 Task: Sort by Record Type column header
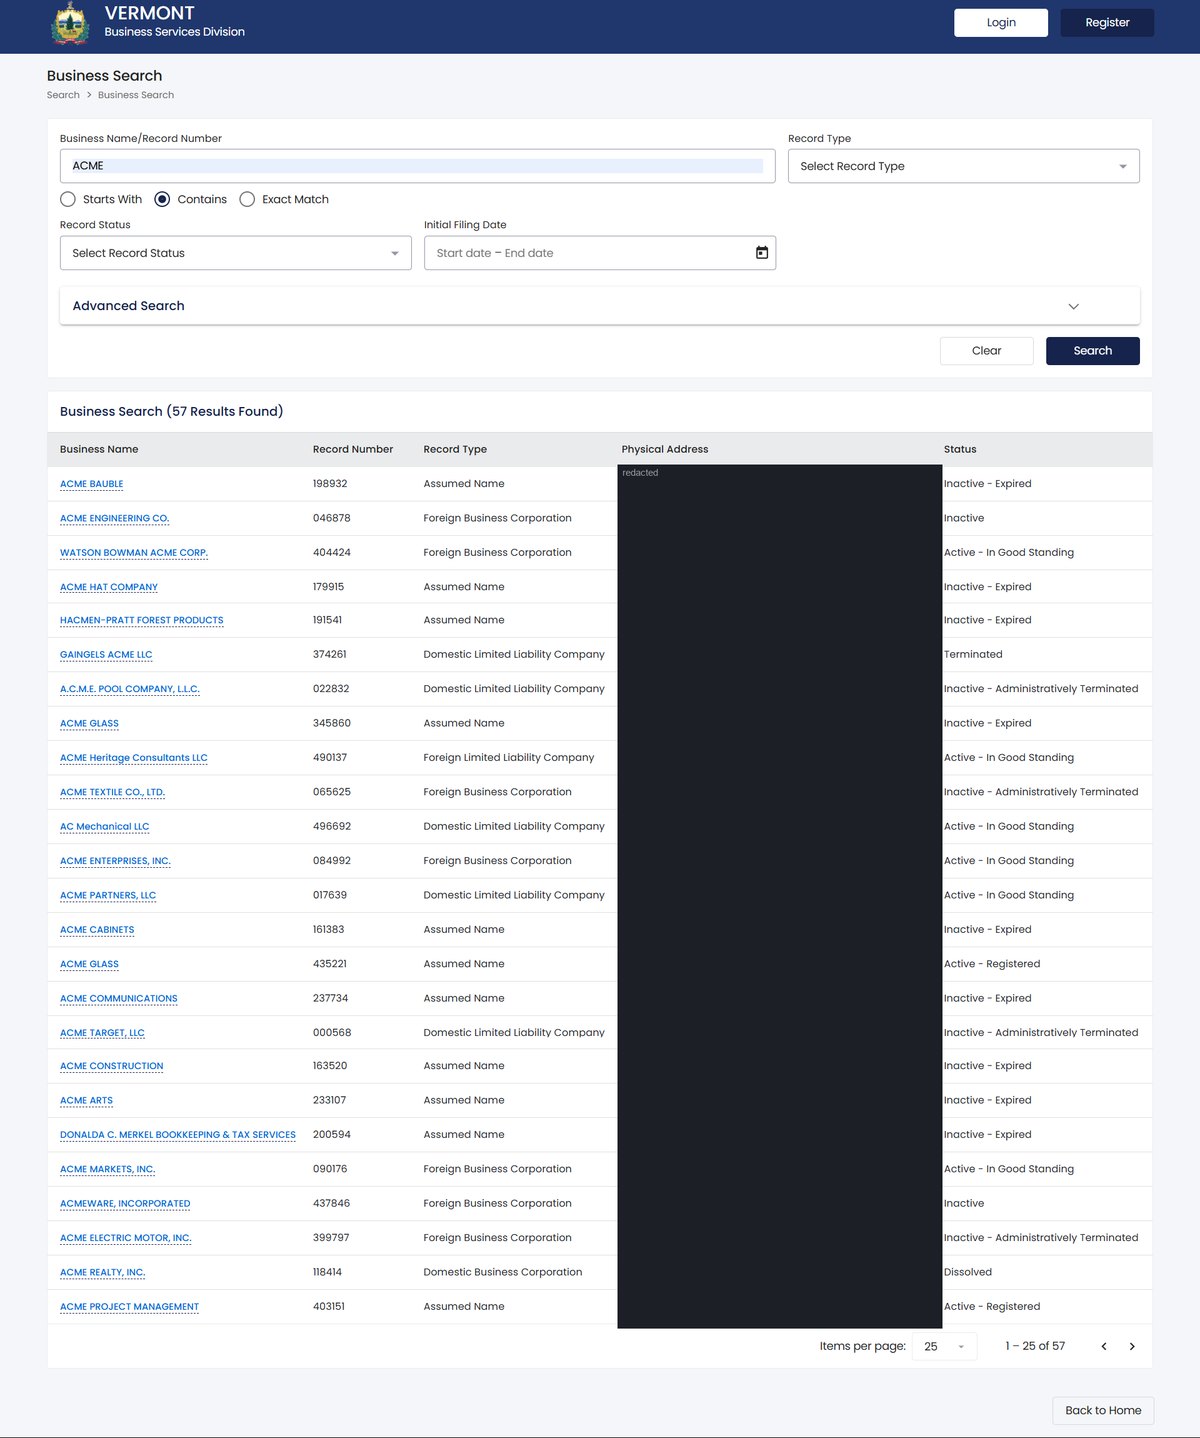click(x=455, y=449)
